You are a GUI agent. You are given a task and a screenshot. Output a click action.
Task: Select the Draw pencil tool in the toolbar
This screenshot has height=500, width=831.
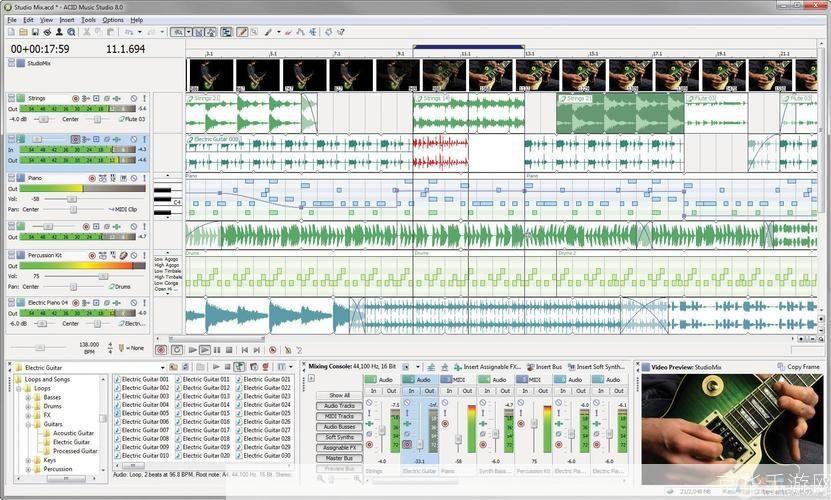click(242, 32)
